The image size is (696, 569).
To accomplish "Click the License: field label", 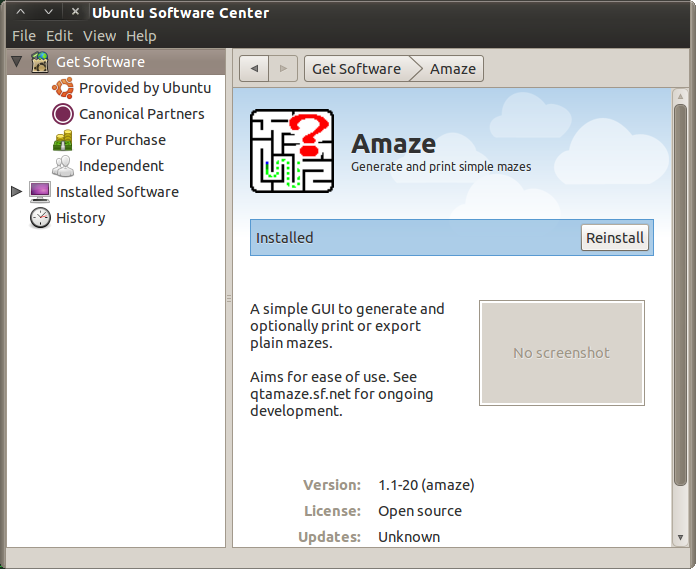I will pos(332,511).
